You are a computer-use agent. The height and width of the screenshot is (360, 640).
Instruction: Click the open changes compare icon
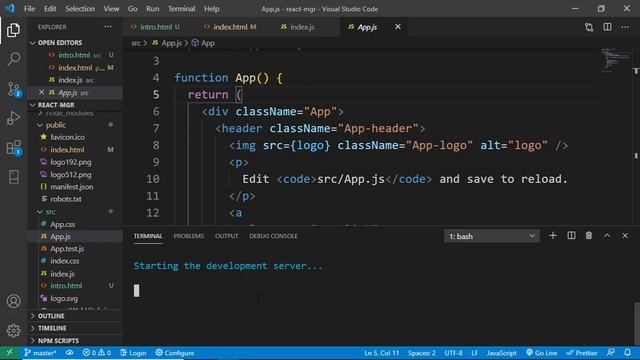pyautogui.click(x=589, y=27)
